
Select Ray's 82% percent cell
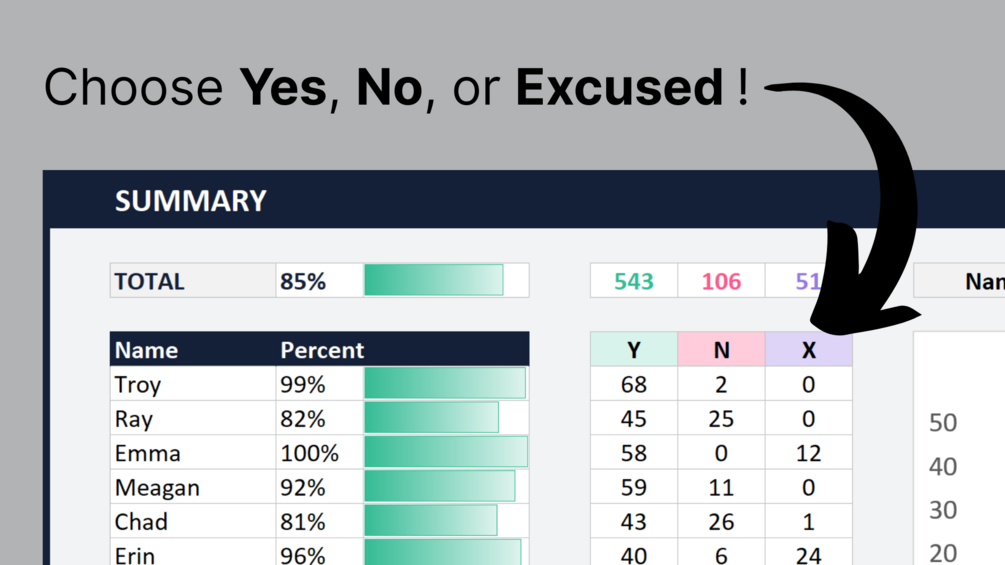tap(302, 419)
